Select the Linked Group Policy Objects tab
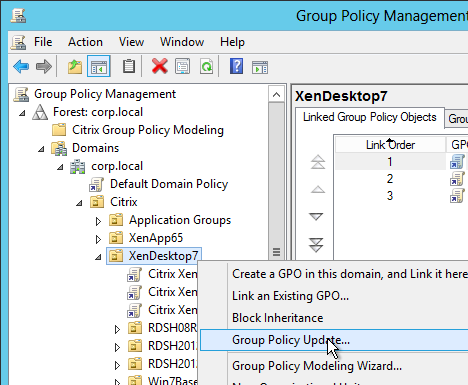 tap(370, 117)
